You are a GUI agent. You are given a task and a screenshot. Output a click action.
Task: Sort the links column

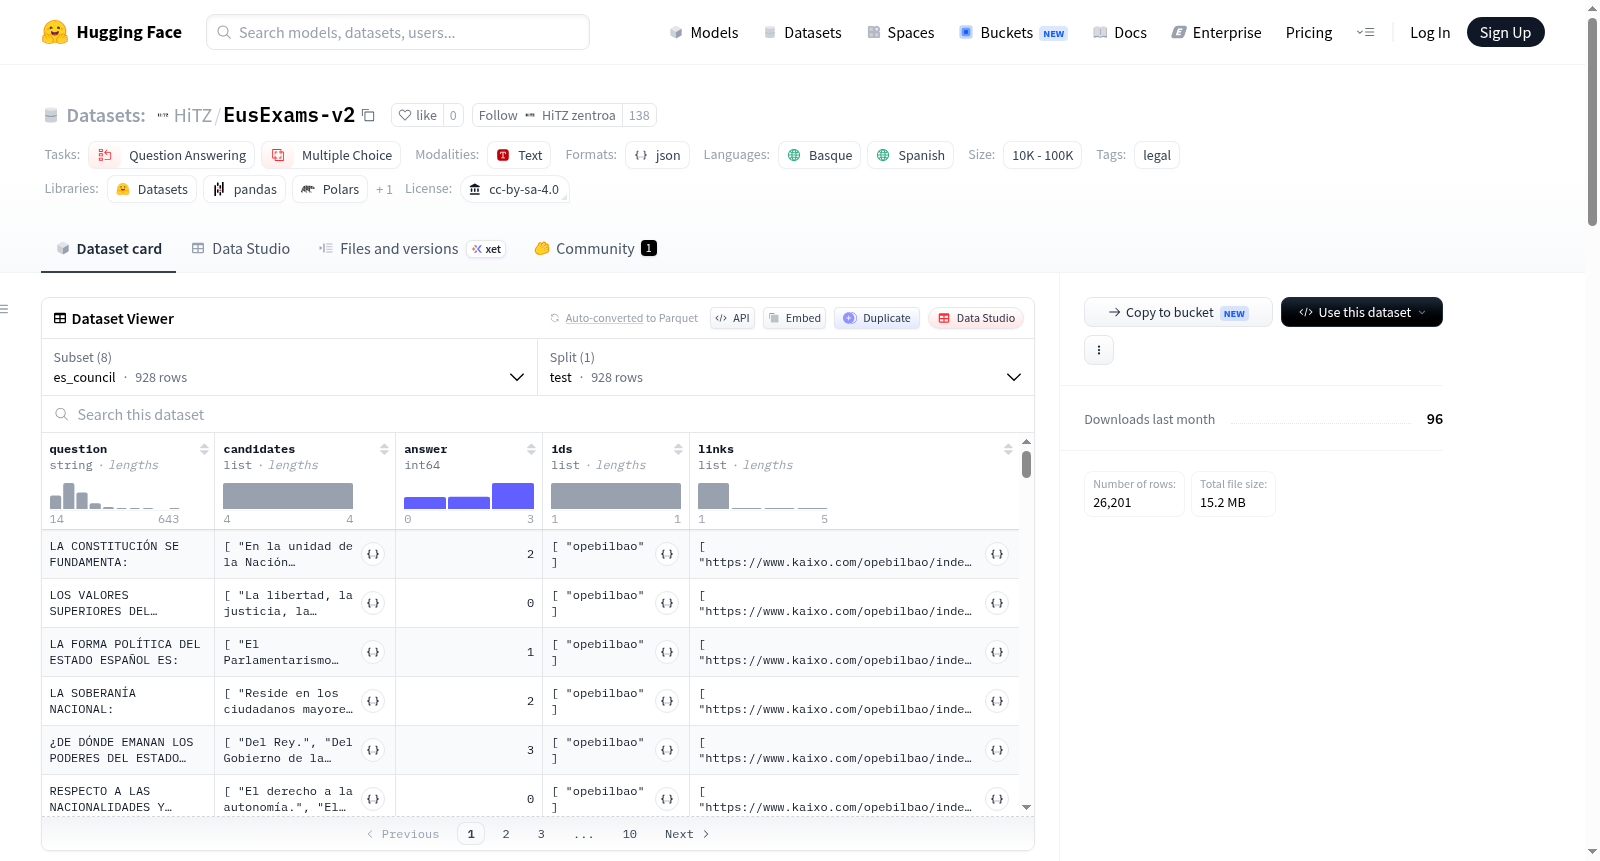(1008, 450)
